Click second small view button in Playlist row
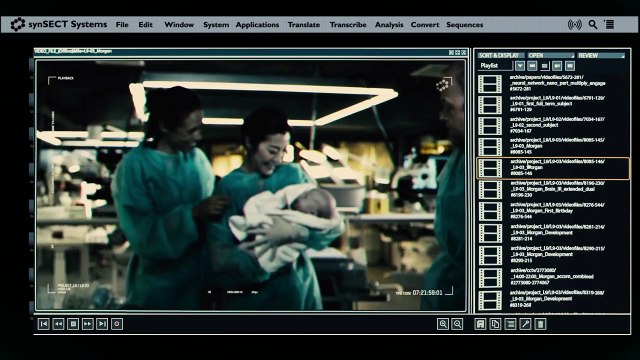This screenshot has height=360, width=640. click(x=544, y=66)
